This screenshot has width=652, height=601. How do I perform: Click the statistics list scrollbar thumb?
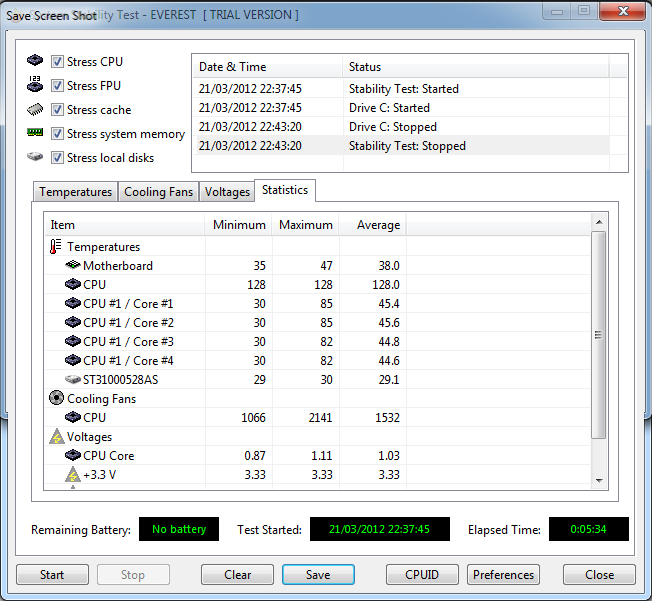tap(598, 335)
